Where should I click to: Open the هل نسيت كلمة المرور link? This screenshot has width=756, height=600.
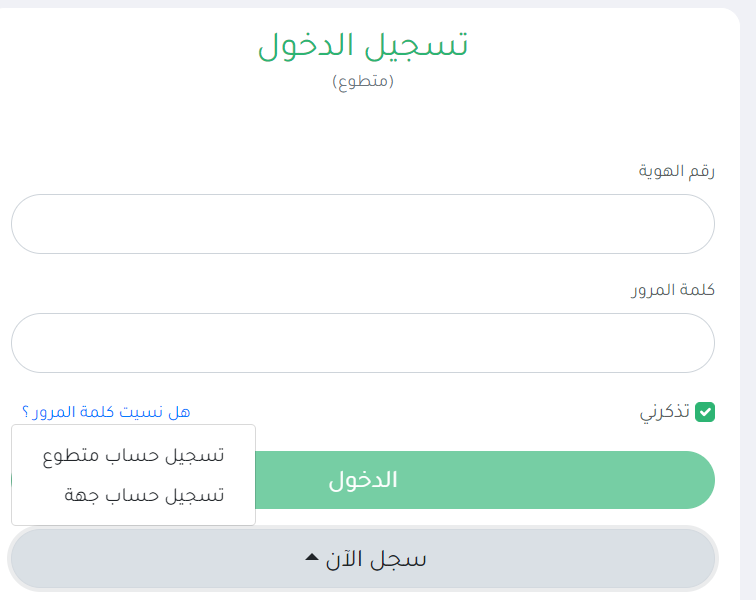tap(107, 412)
